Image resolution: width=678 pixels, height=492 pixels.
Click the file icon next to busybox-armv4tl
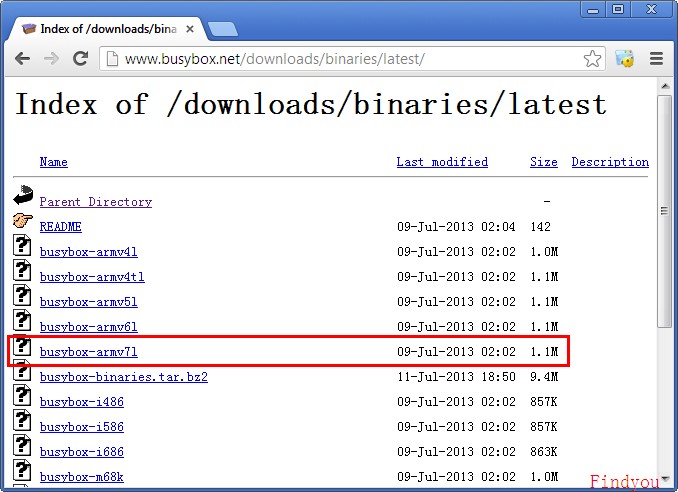click(x=22, y=270)
